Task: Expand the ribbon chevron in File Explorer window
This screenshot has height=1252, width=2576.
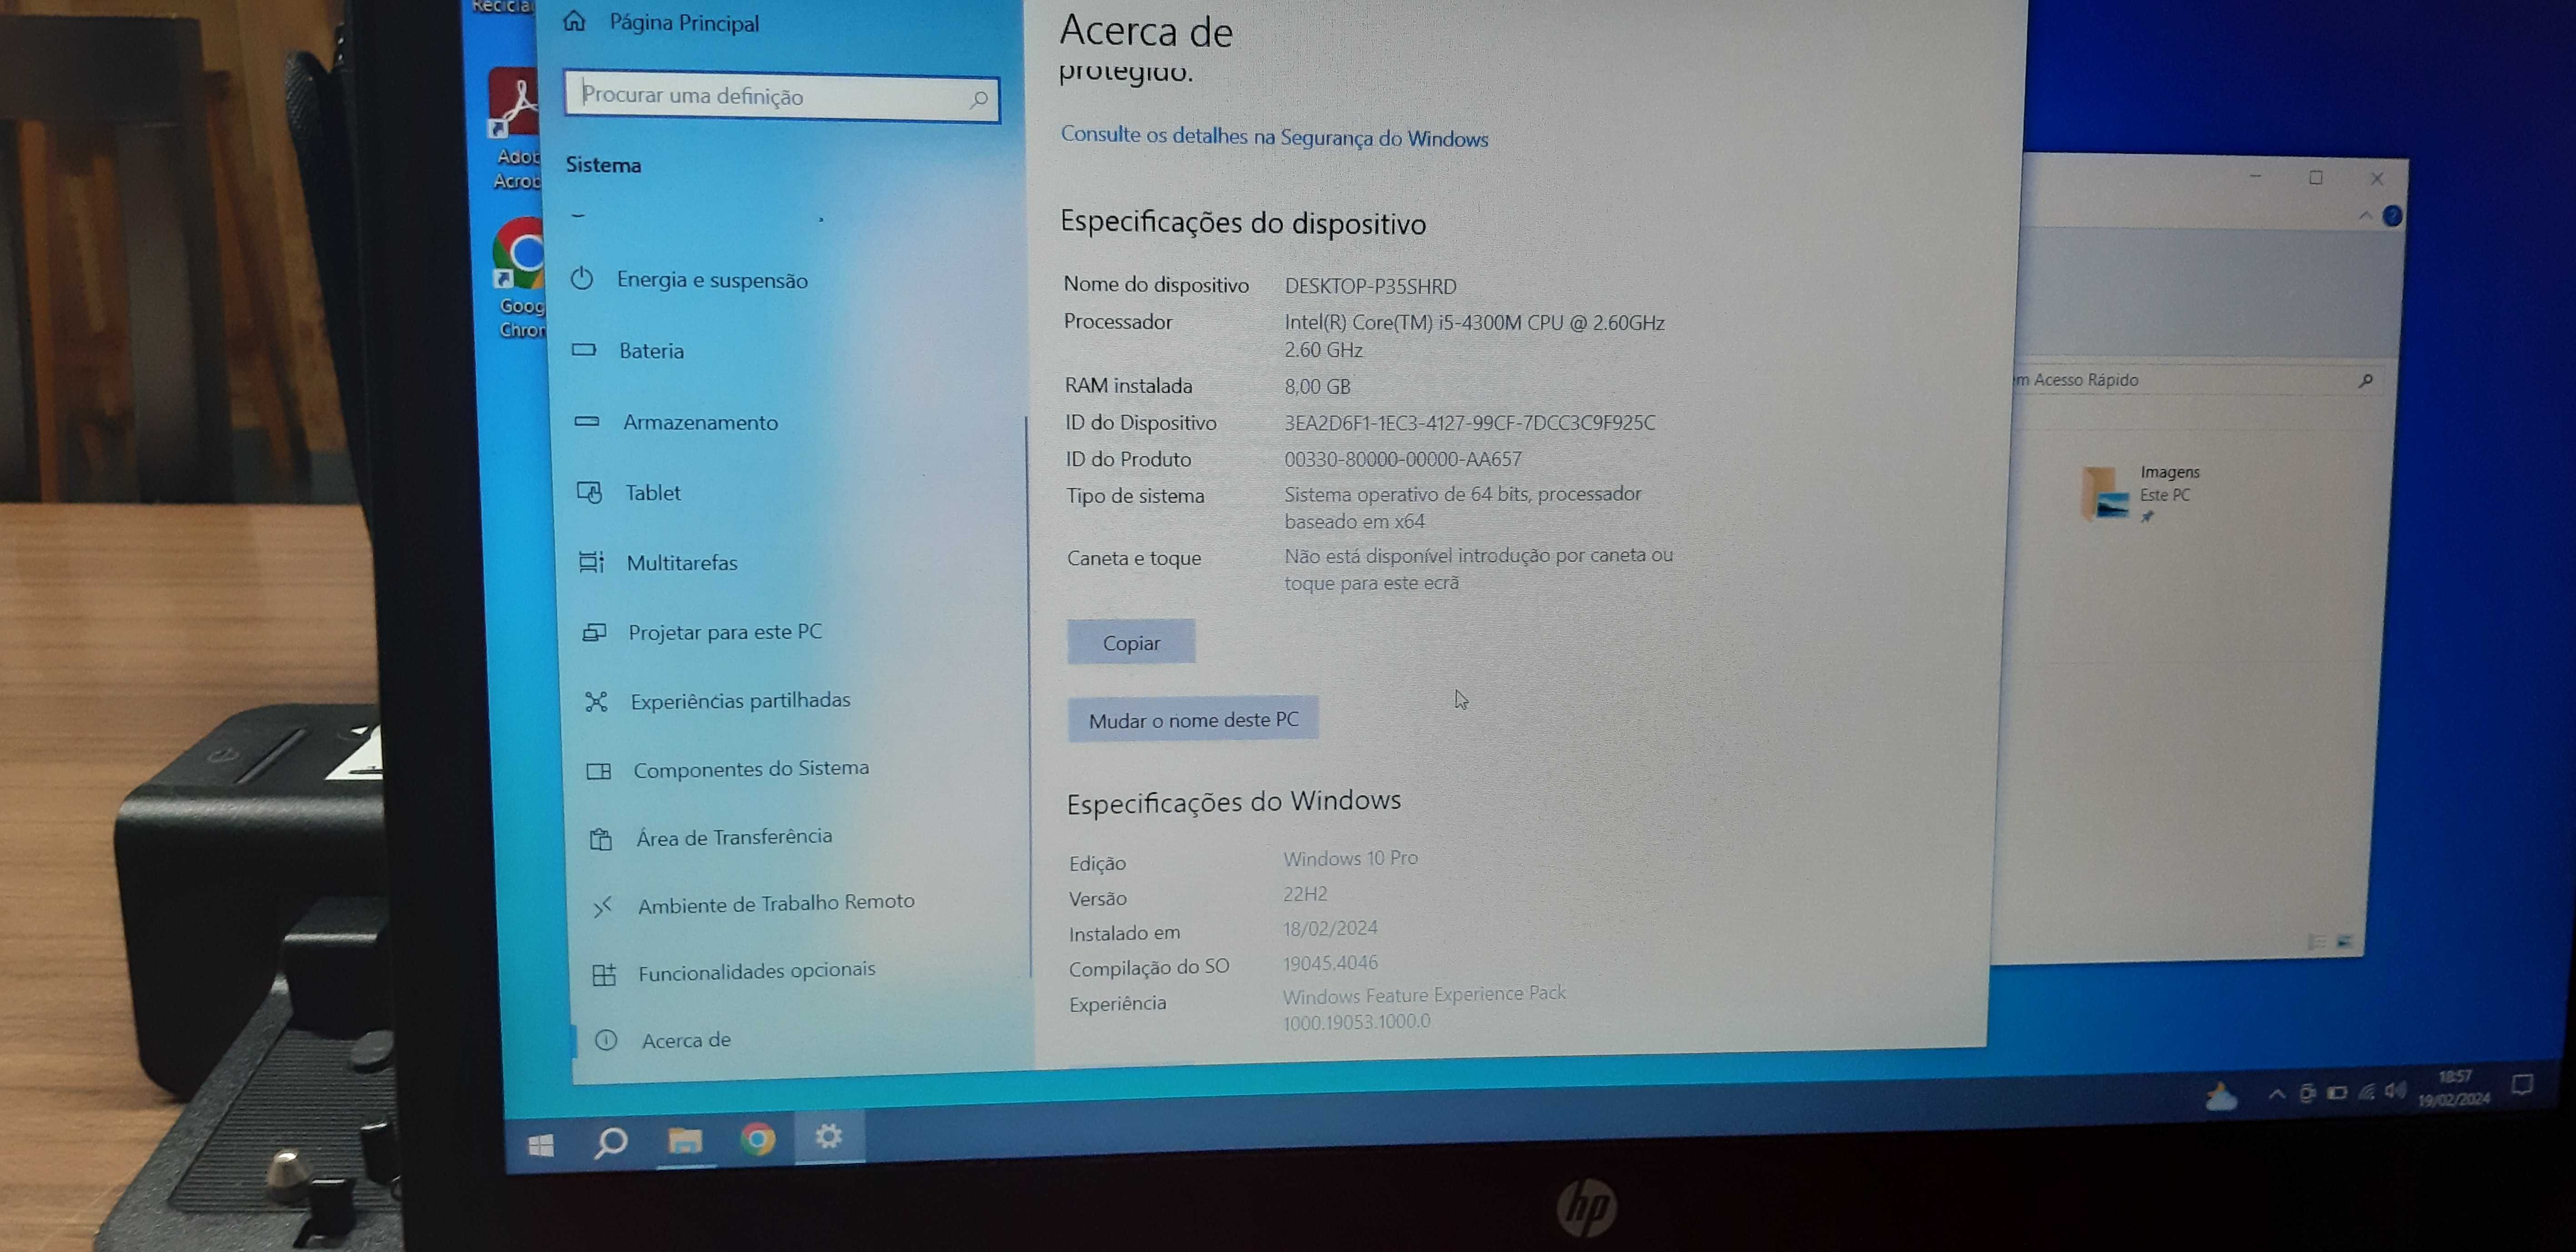Action: tap(2365, 215)
